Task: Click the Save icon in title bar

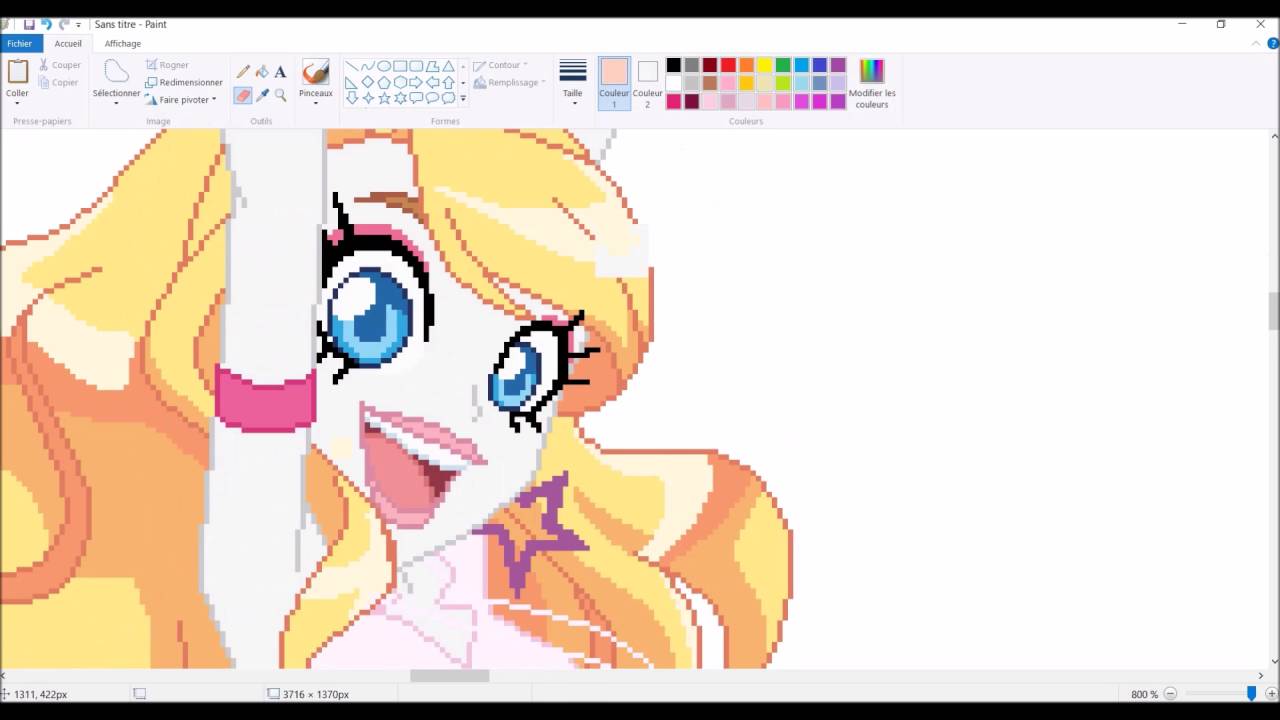Action: pos(29,24)
